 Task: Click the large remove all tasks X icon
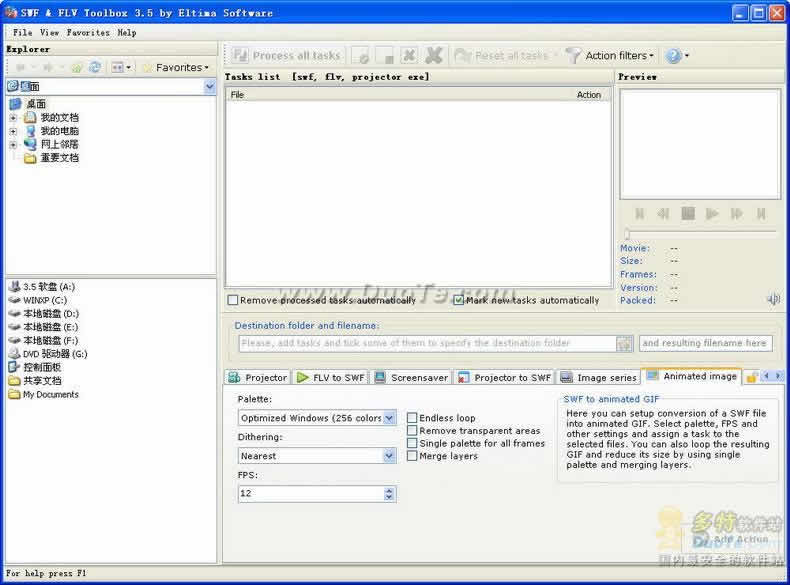[433, 55]
